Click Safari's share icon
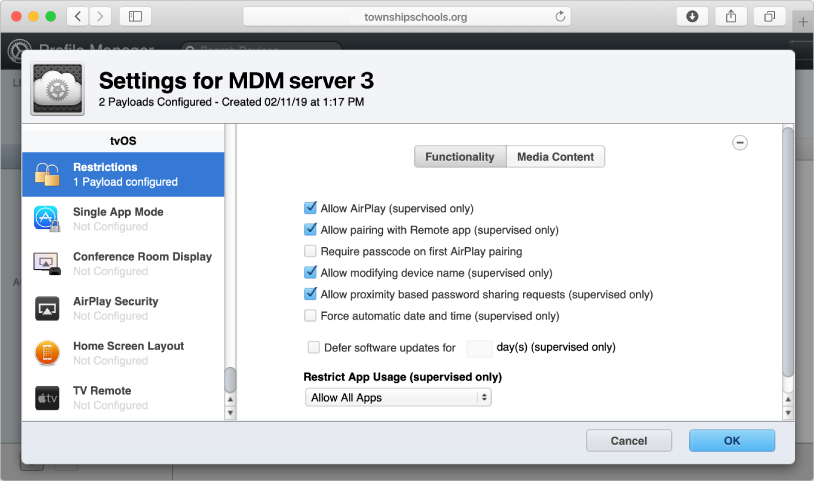This screenshot has width=814, height=481. 731,16
